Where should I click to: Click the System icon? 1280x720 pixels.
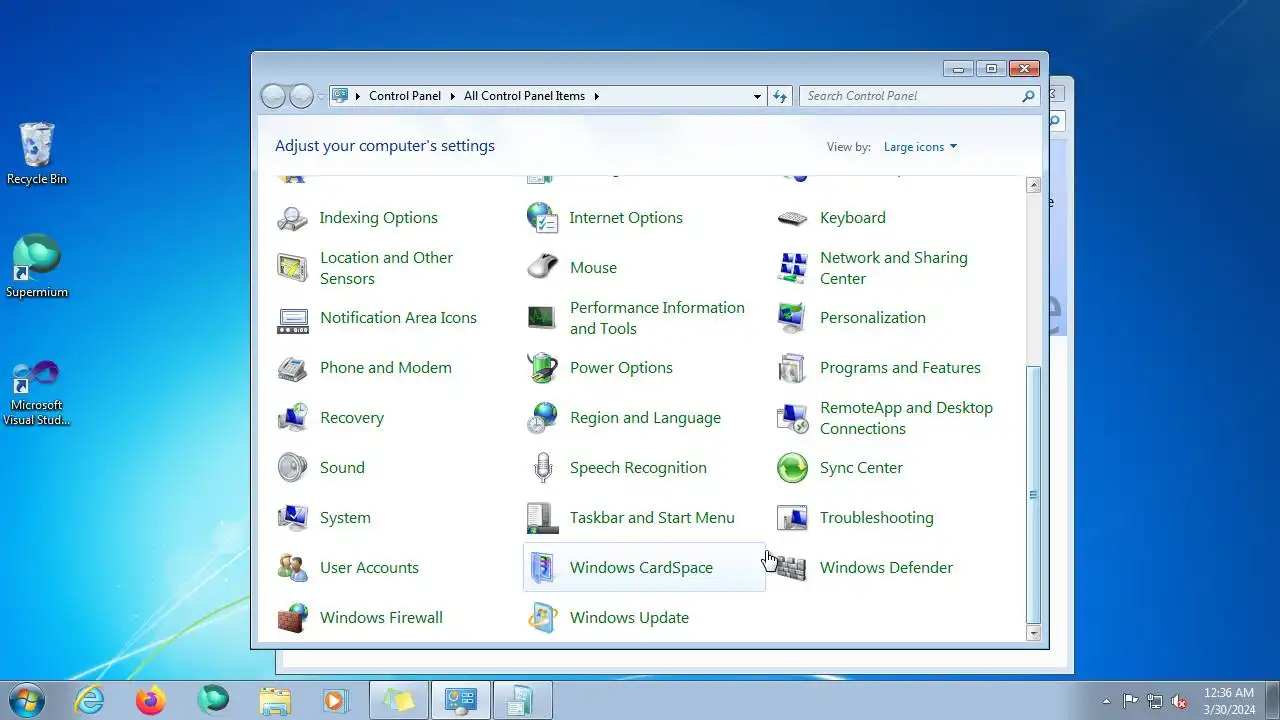coord(293,518)
